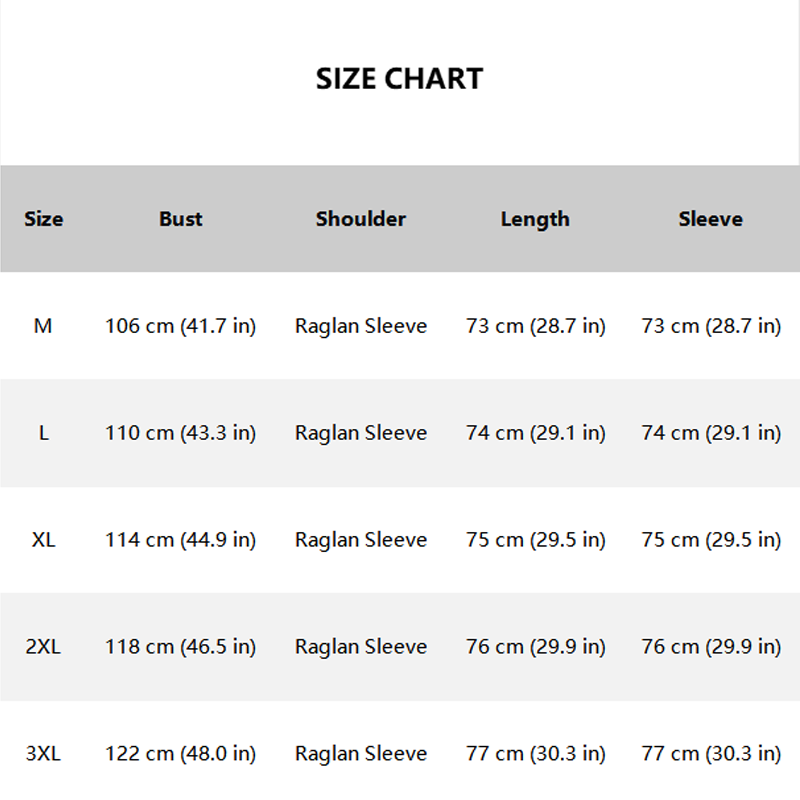Click the Sleeve column header
This screenshot has height=800, width=800.
point(710,219)
